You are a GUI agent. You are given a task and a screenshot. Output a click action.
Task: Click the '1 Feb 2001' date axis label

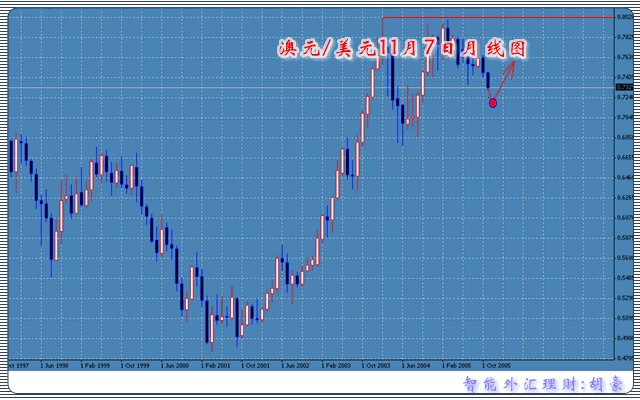tap(216, 366)
